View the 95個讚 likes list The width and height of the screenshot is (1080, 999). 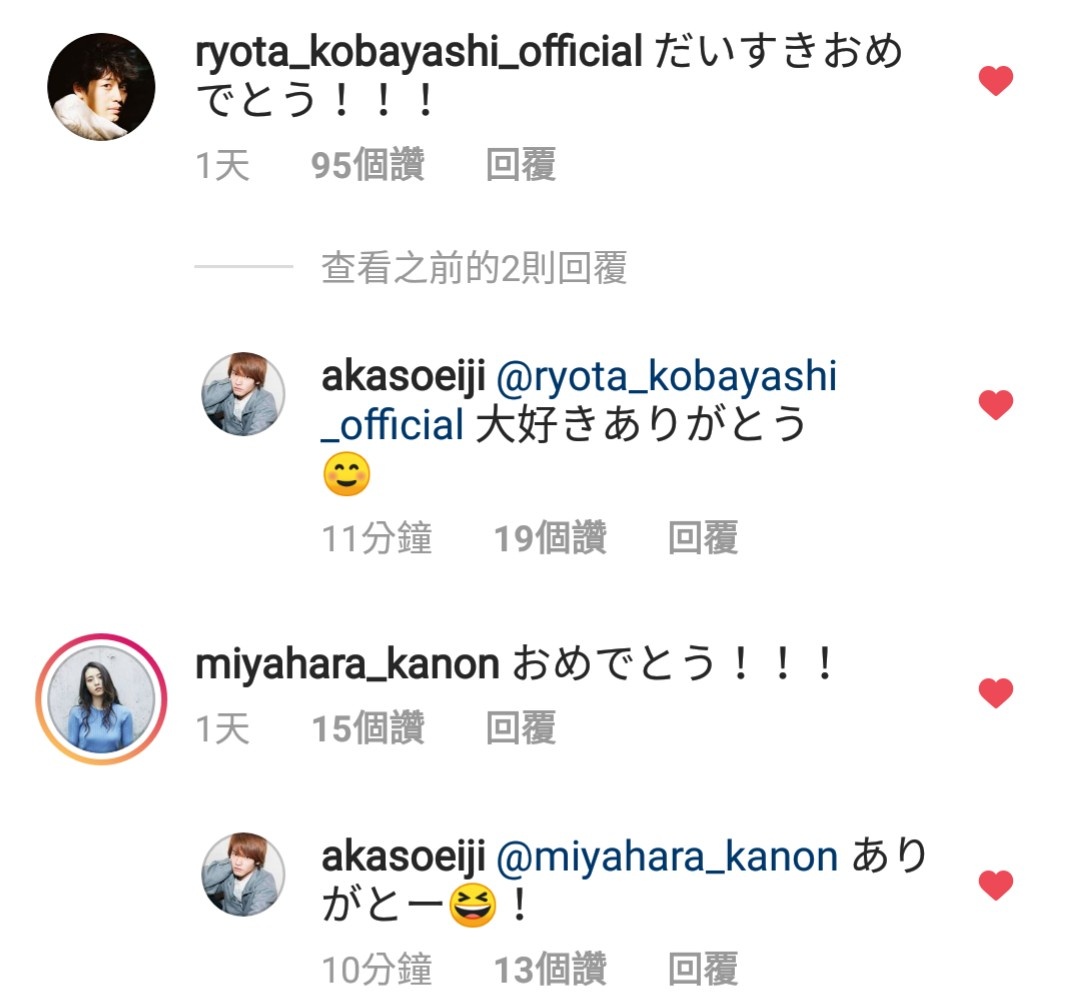coord(368,165)
